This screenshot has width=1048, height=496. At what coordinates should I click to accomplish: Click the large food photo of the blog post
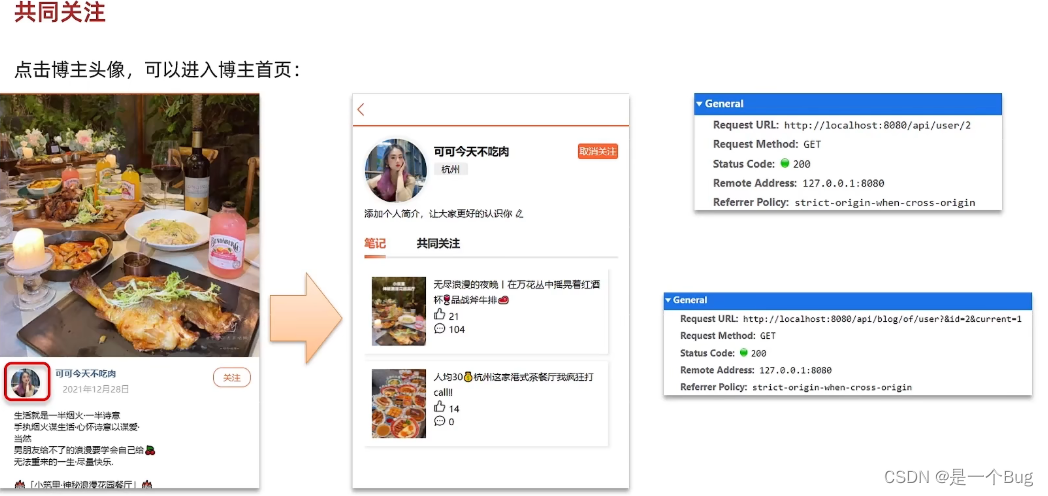pyautogui.click(x=130, y=225)
